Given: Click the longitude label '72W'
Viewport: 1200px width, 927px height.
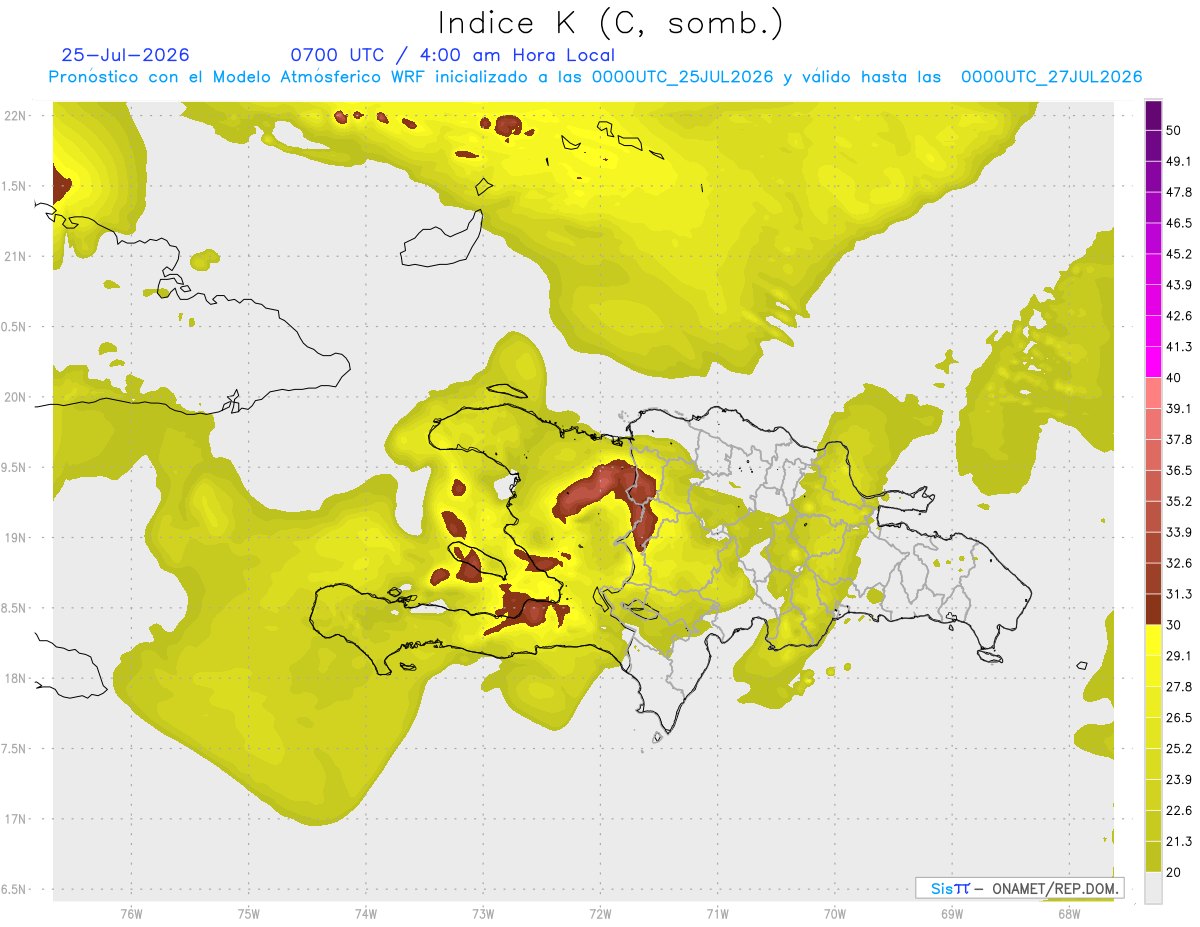Looking at the screenshot, I should click(x=600, y=913).
